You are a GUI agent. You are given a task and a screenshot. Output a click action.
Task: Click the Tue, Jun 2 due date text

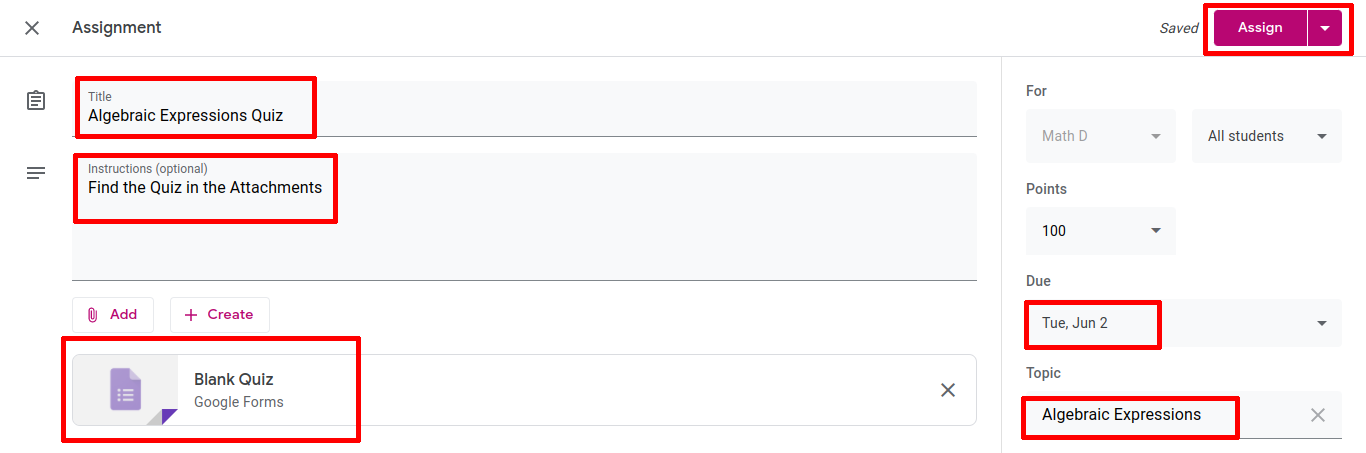[1075, 323]
